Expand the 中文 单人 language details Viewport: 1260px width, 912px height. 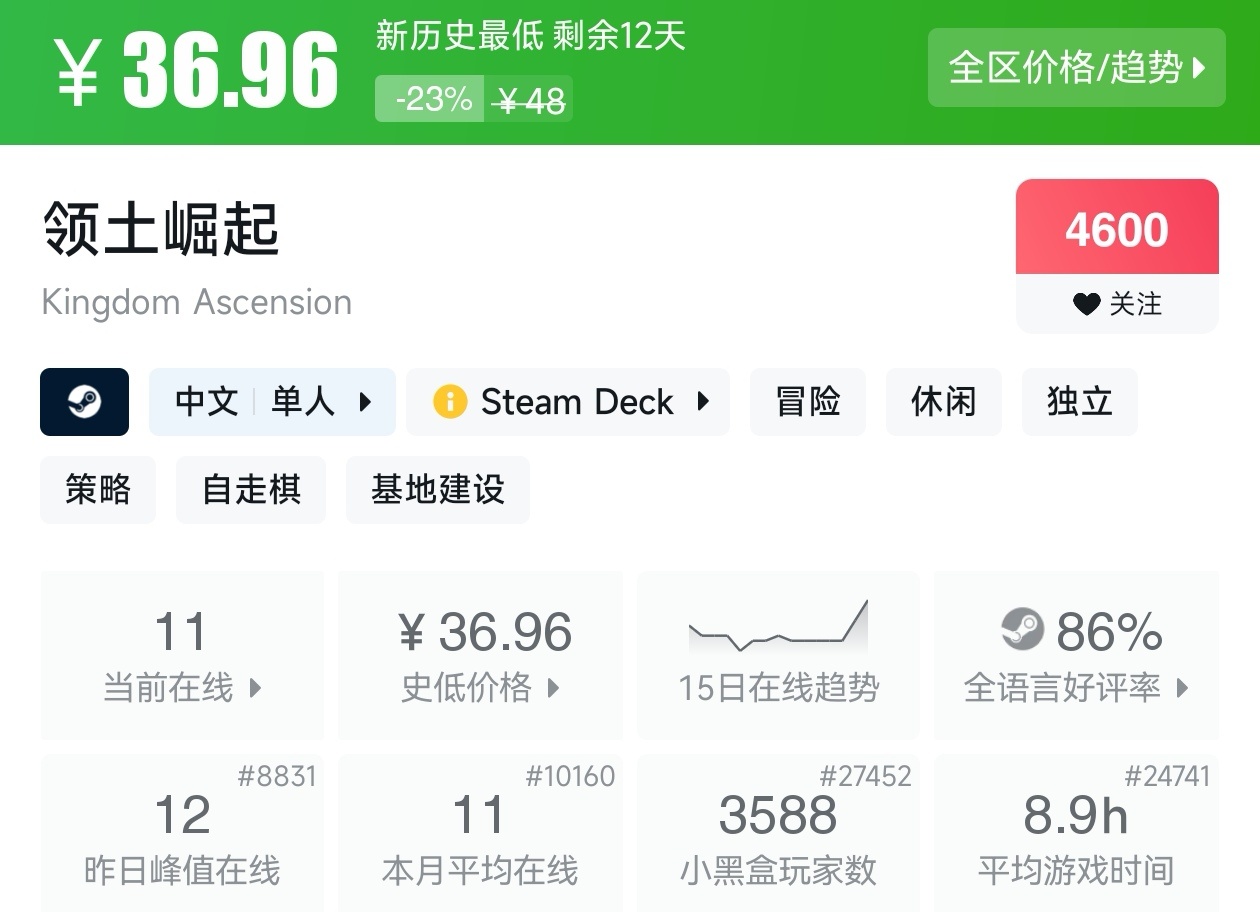(x=272, y=402)
